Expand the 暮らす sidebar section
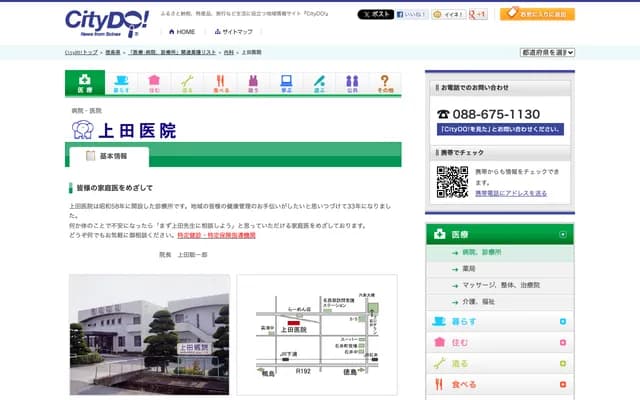Screen dimensions: 640x400 (564, 321)
